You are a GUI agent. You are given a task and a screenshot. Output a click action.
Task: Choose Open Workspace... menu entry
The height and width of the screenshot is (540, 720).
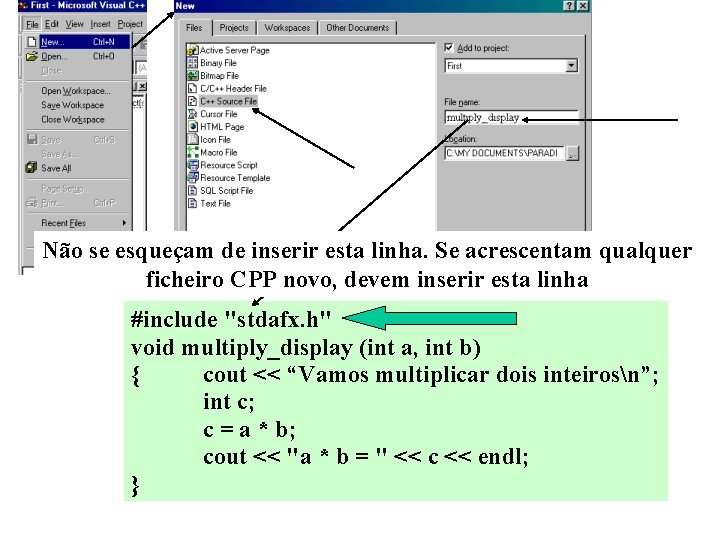76,91
